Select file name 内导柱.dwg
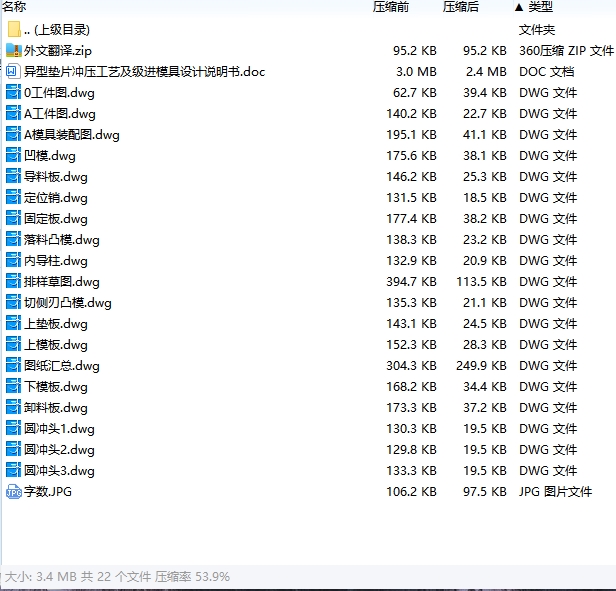The image size is (616, 591). (56, 261)
